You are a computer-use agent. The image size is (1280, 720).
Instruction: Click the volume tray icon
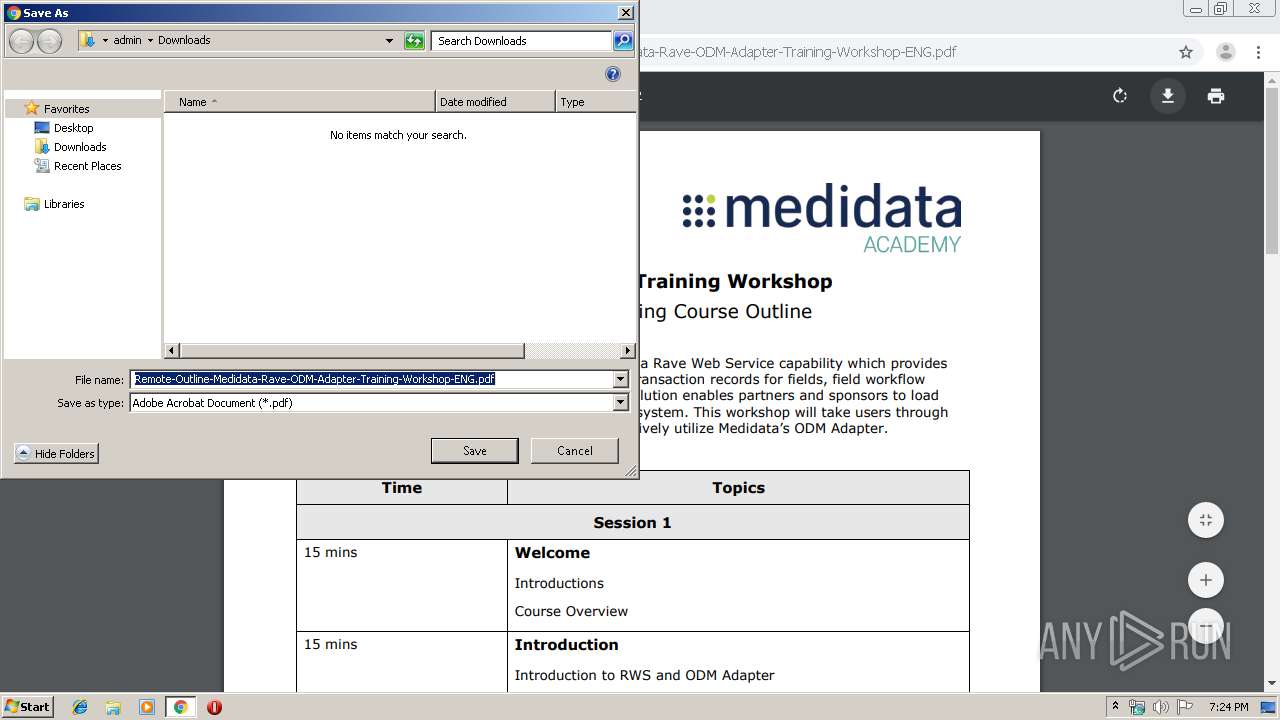click(1161, 707)
